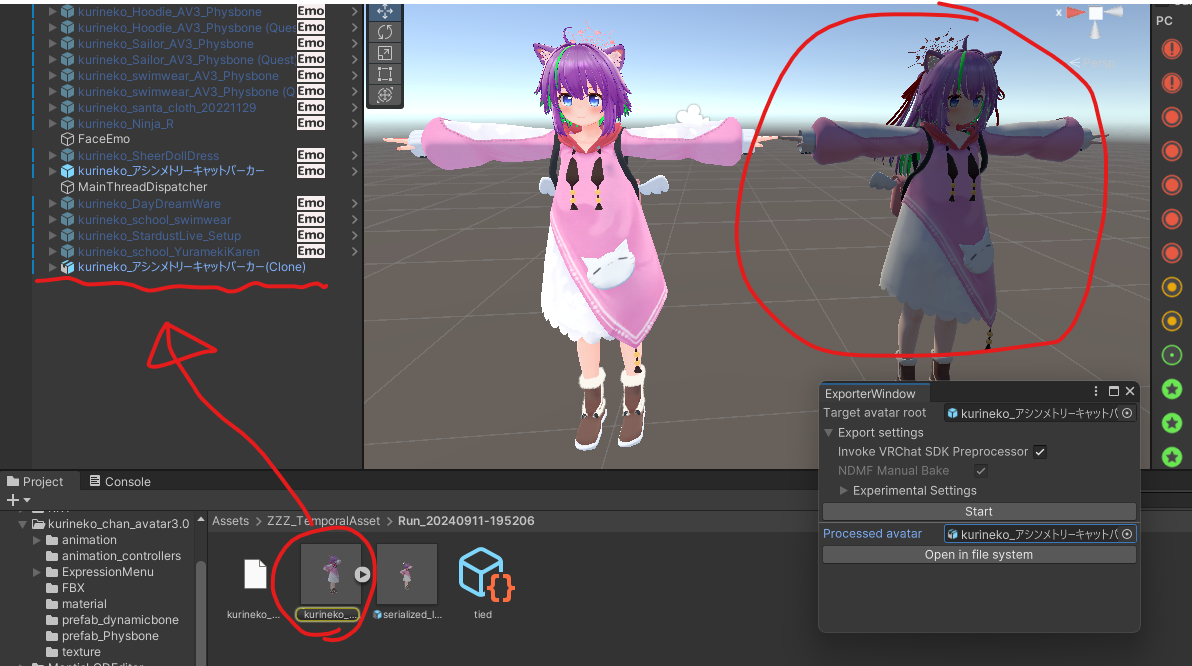Select the prefab_Physbone folder
The image size is (1192, 666).
tap(110, 636)
